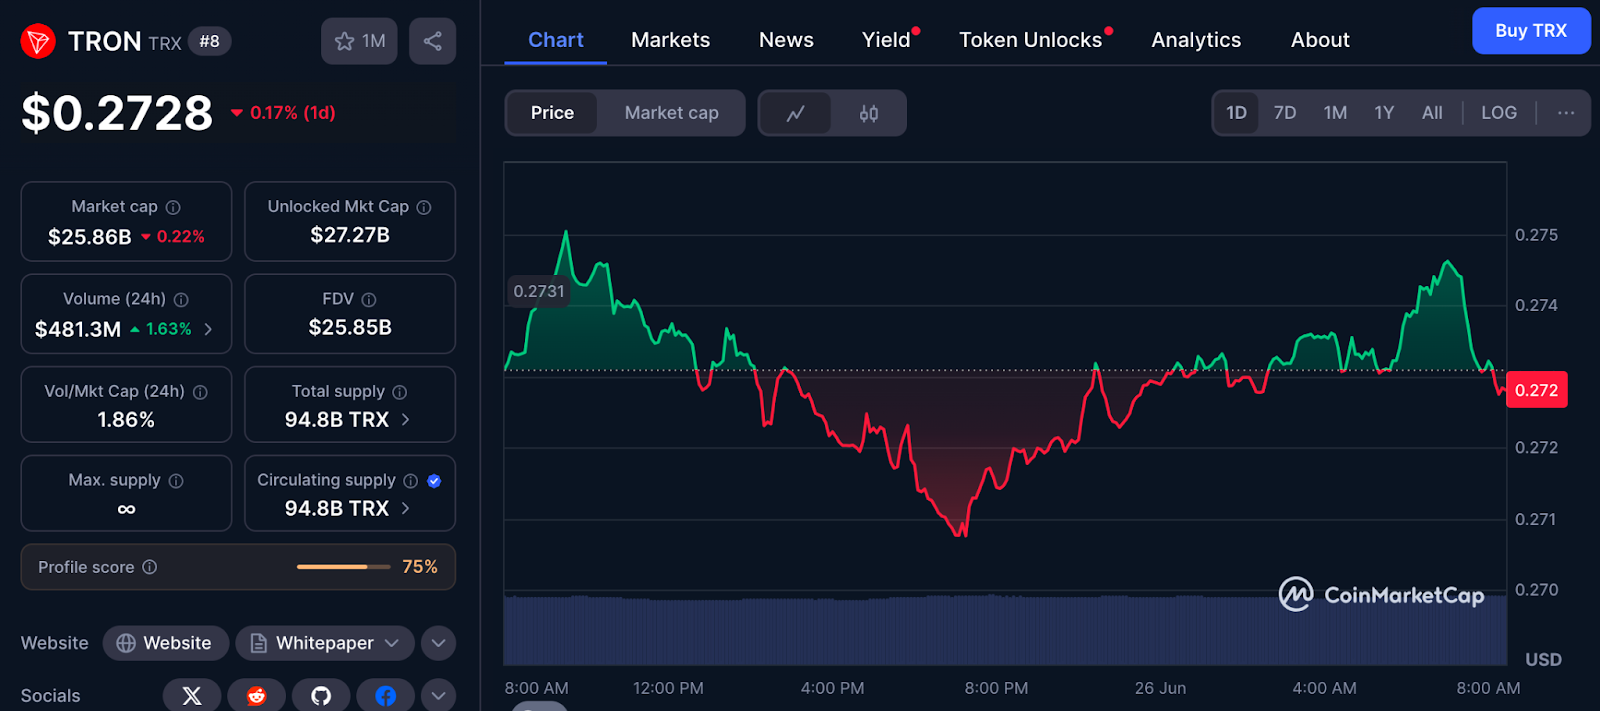Open TRON's GitHub social link
The height and width of the screenshot is (711, 1600).
point(321,695)
